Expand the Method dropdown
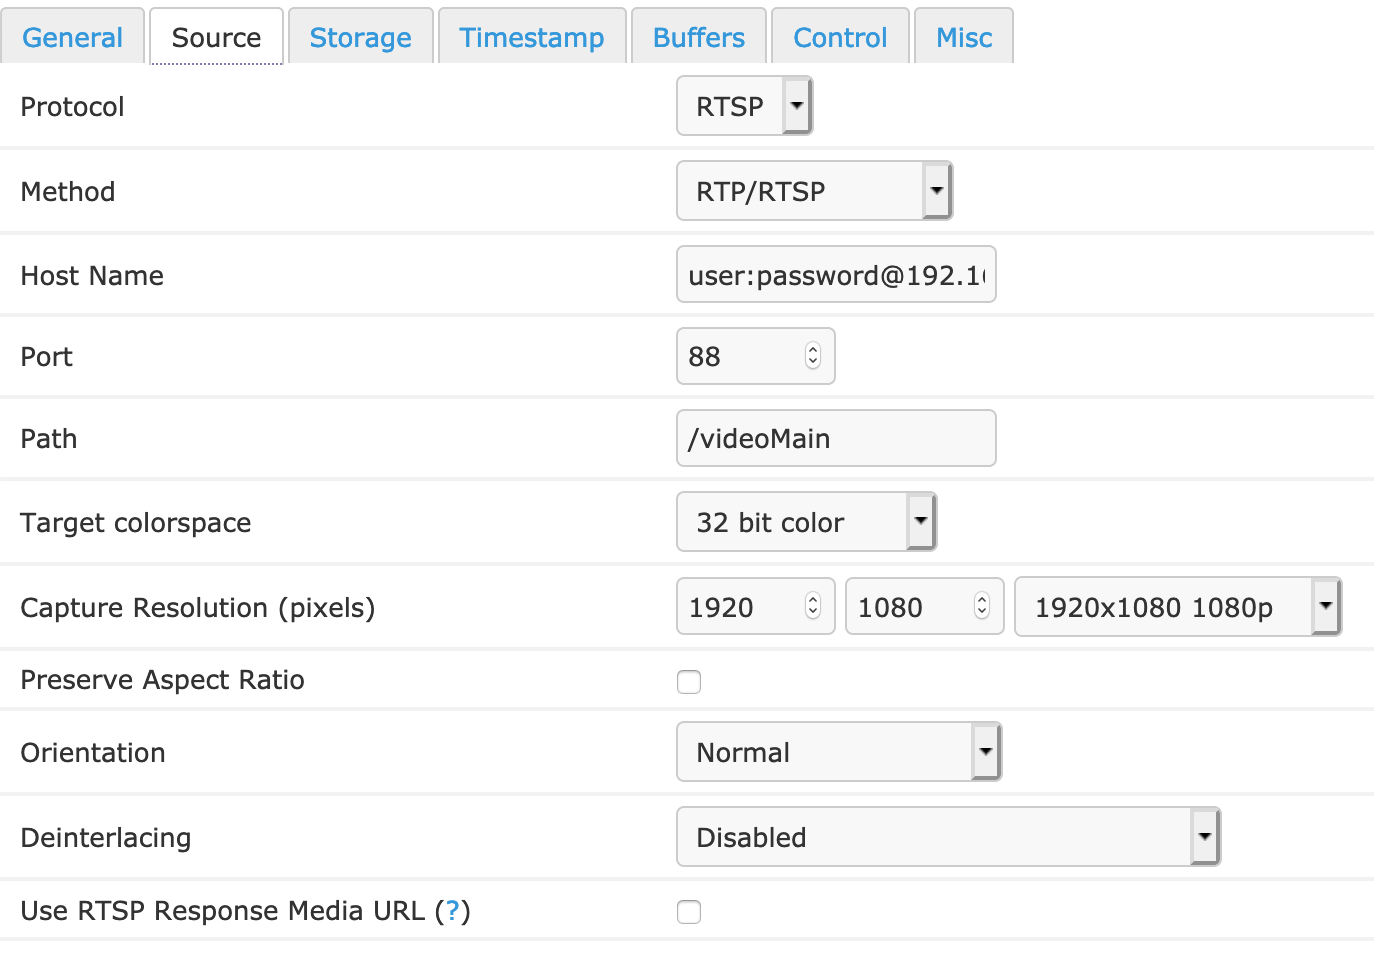This screenshot has width=1374, height=954. pyautogui.click(x=936, y=190)
